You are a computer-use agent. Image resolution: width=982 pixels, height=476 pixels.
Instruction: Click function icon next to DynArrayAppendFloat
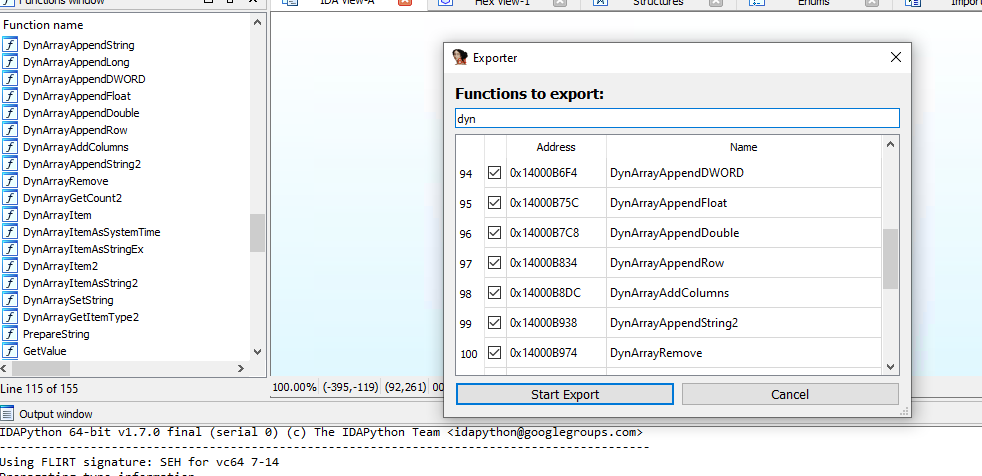click(10, 96)
